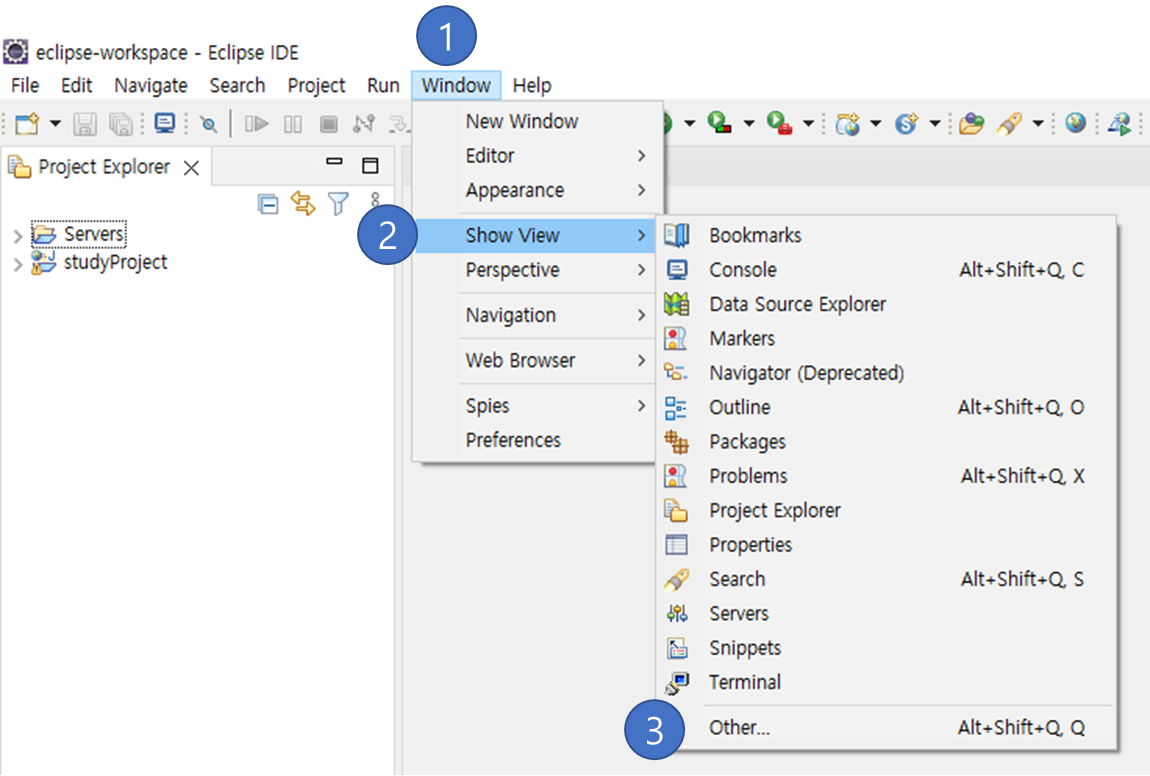Show the Markers view
This screenshot has width=1150, height=776.
click(886, 339)
